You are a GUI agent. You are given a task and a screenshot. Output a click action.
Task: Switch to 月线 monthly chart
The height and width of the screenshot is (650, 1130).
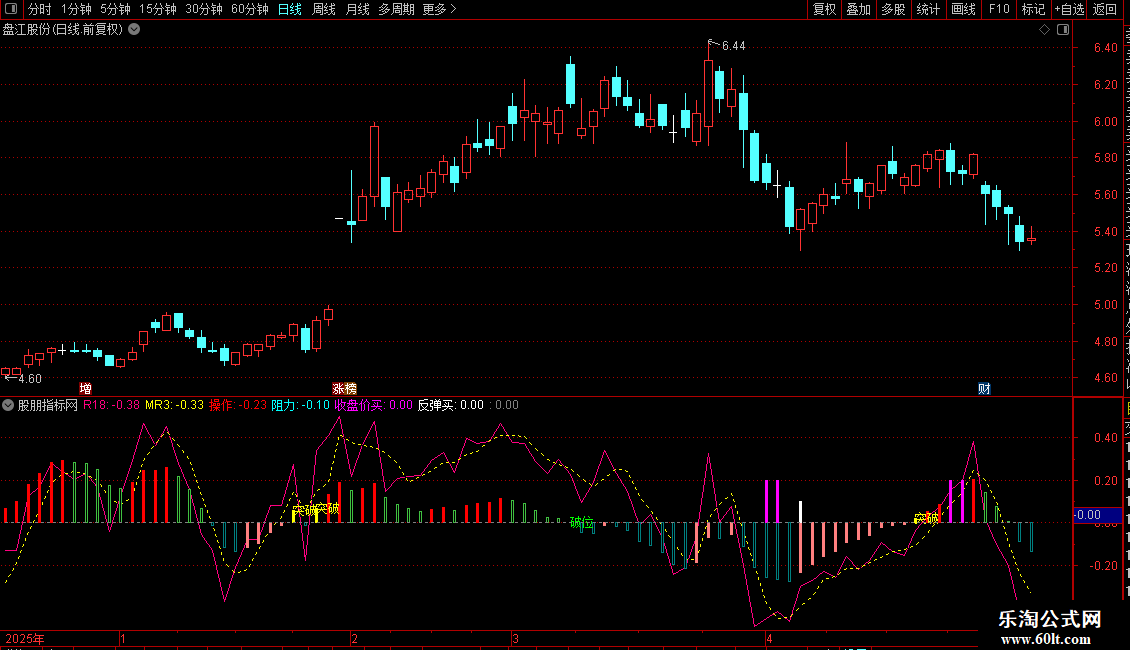pos(357,9)
